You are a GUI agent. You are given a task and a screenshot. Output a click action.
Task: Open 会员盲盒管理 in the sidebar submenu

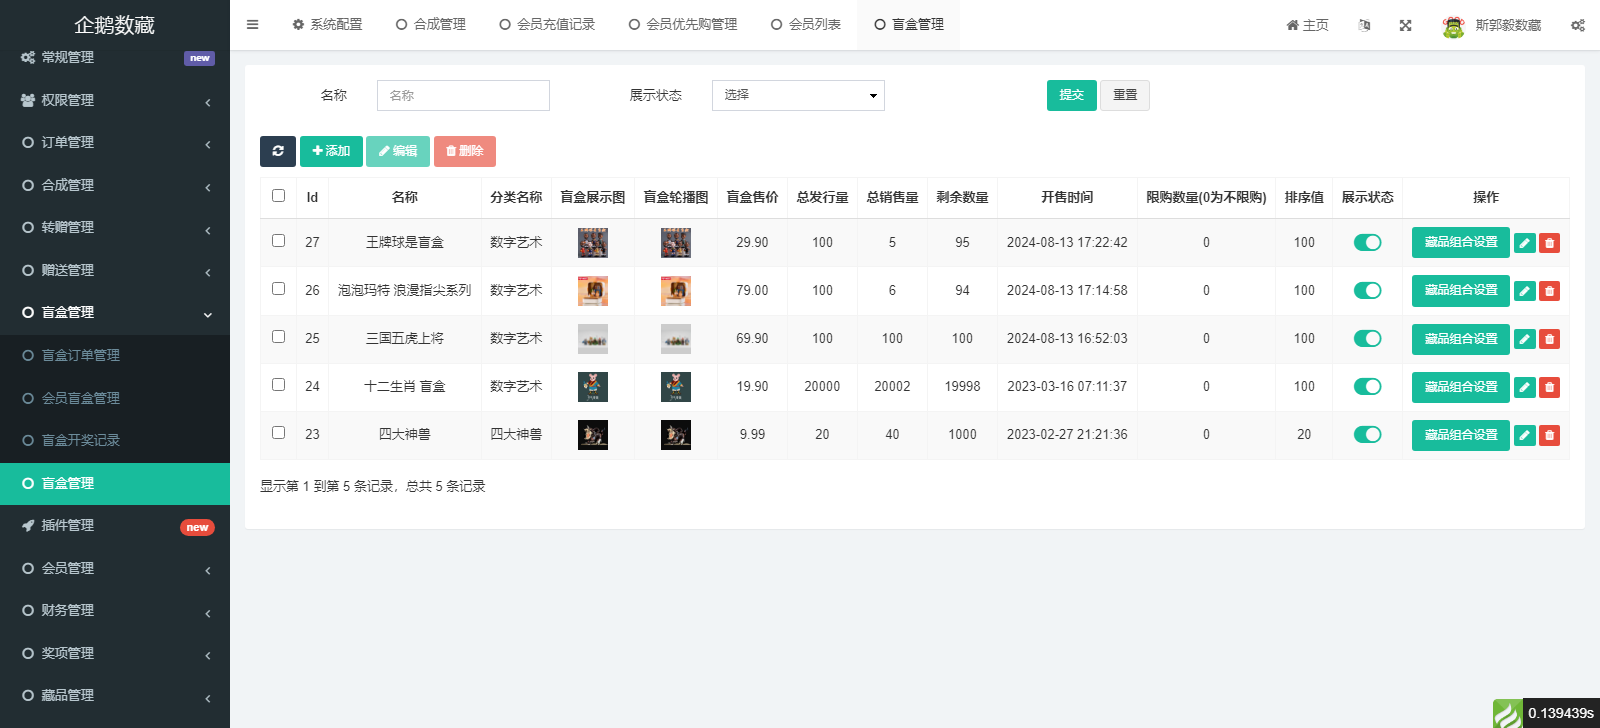coord(115,398)
